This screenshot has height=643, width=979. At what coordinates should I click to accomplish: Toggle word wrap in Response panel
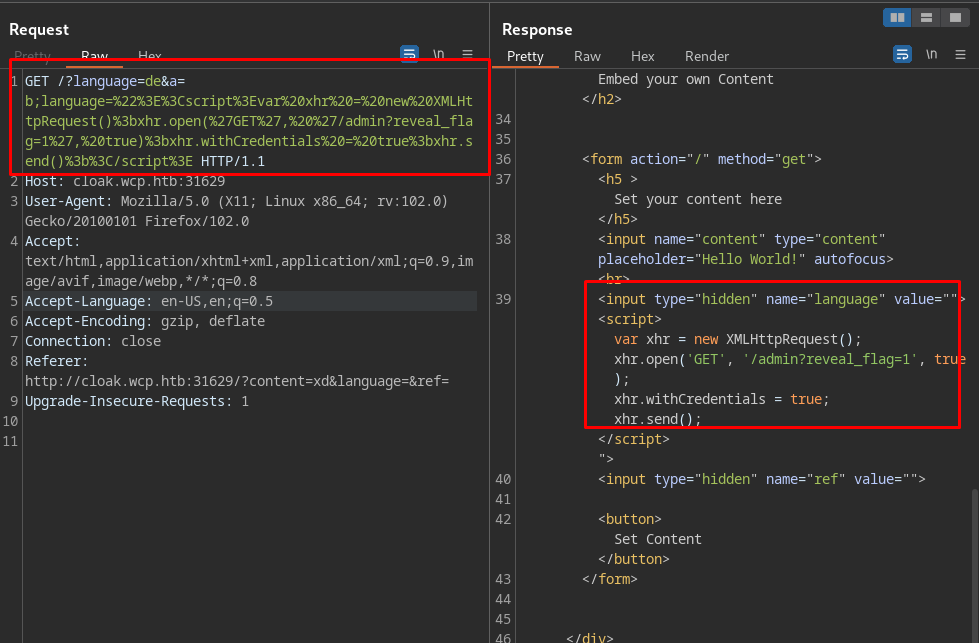click(x=902, y=54)
